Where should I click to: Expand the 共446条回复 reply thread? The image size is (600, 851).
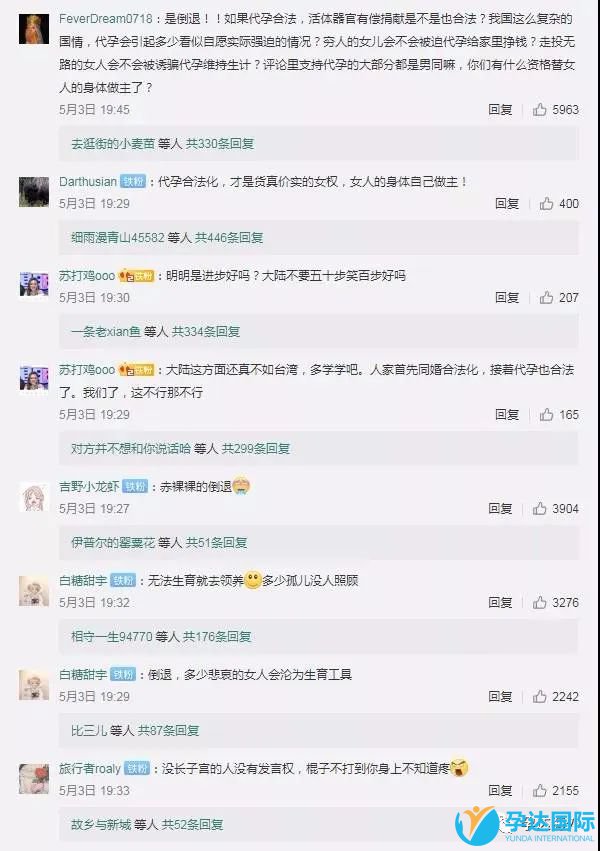click(229, 238)
